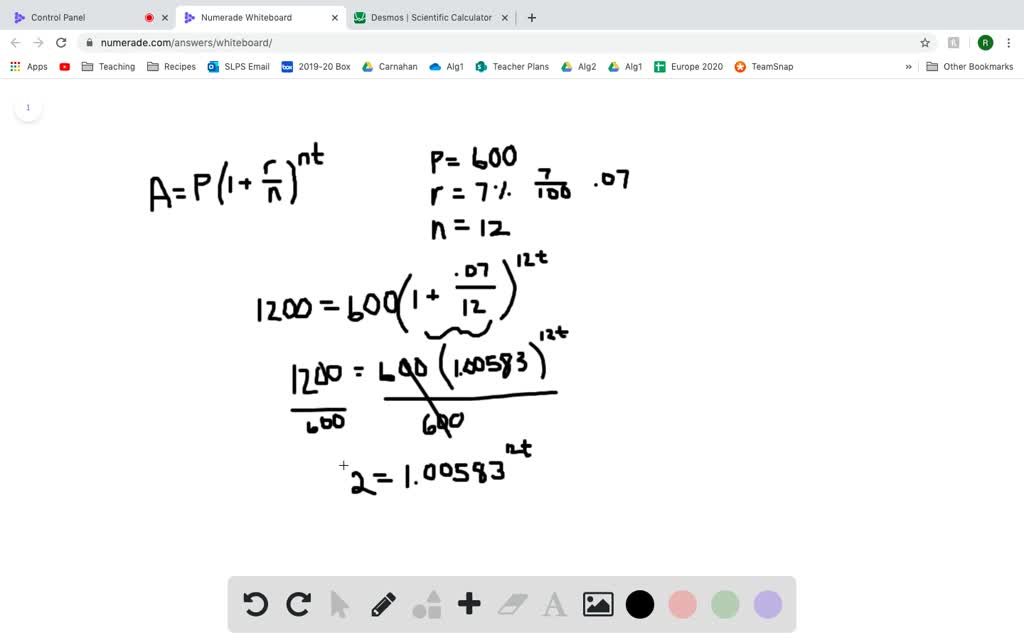Click the plus tool to add an element
The image size is (1024, 640).
[468, 604]
